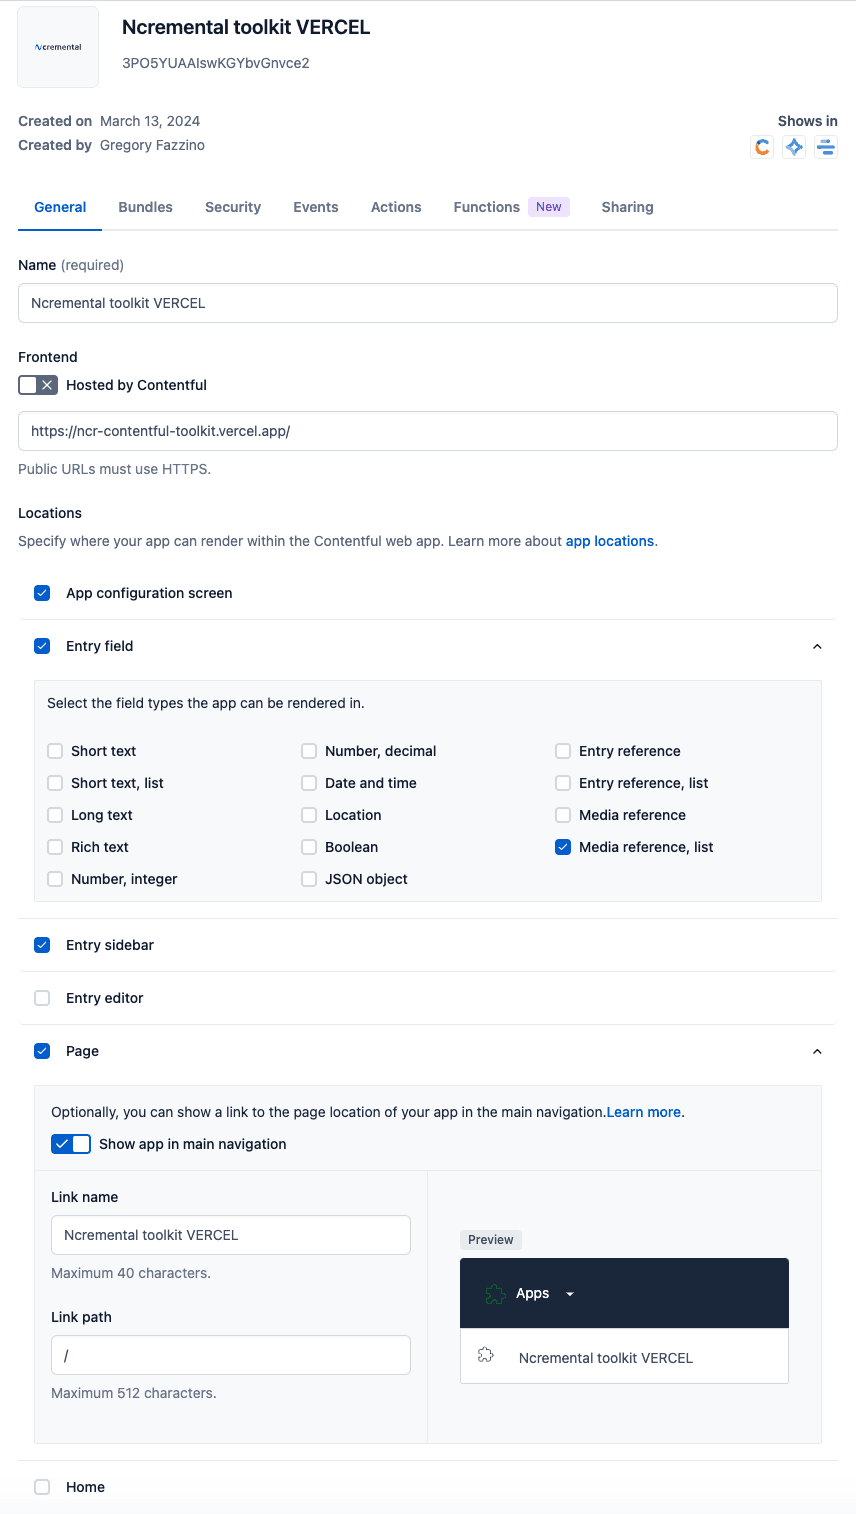Check the Home location checkbox

[x=42, y=1487]
